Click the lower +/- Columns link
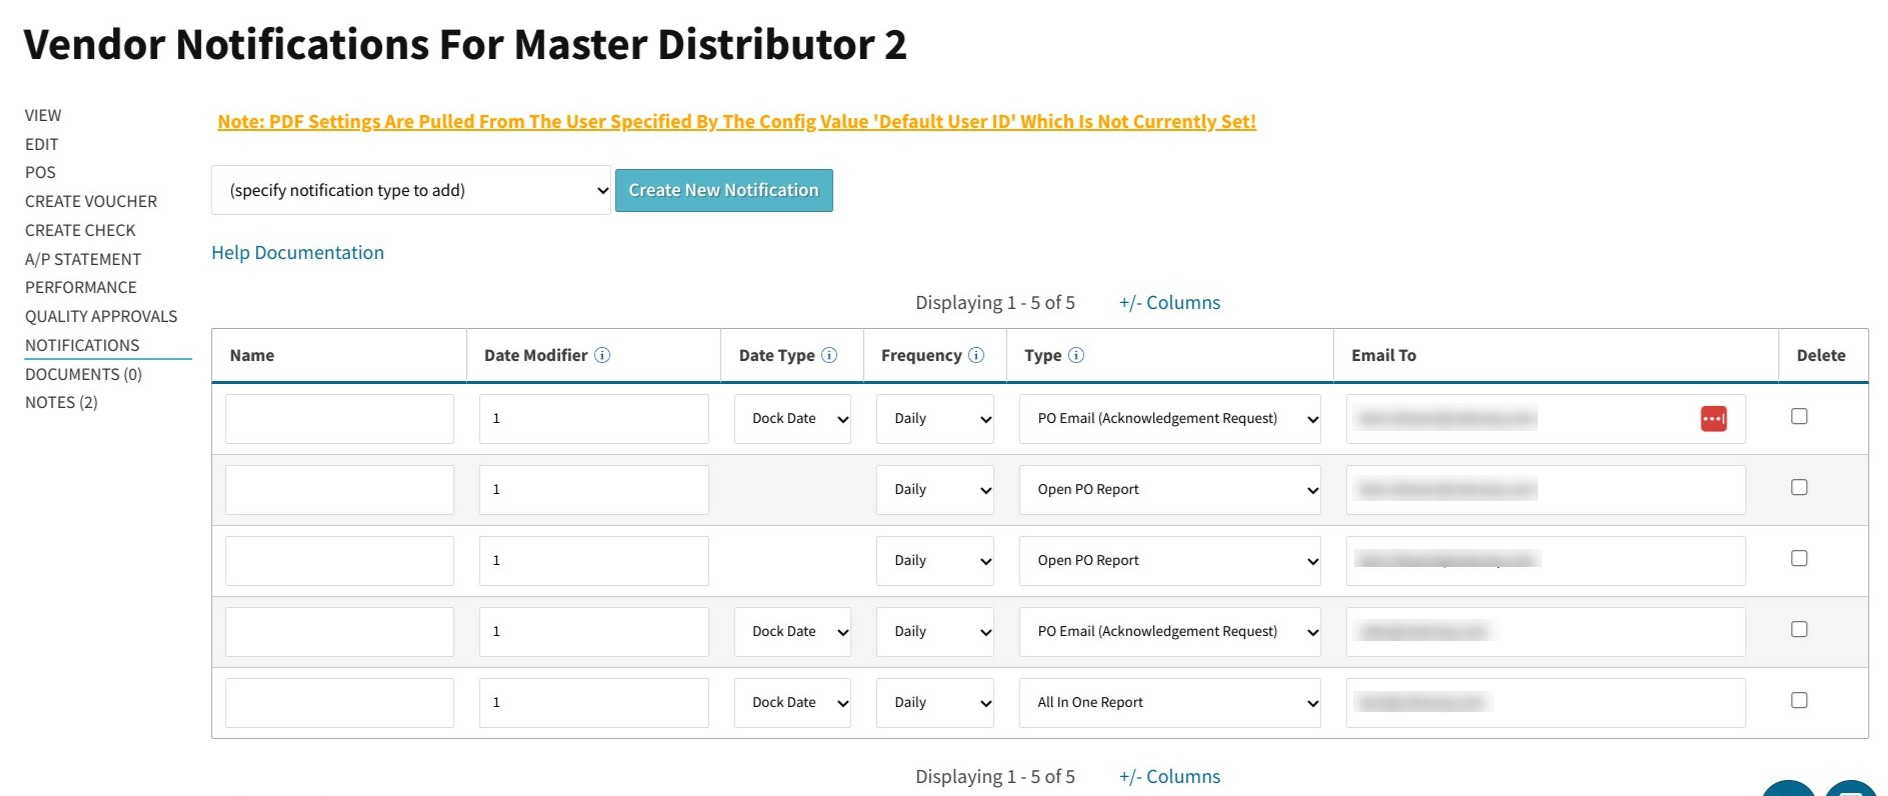The width and height of the screenshot is (1888, 796). [x=1170, y=776]
